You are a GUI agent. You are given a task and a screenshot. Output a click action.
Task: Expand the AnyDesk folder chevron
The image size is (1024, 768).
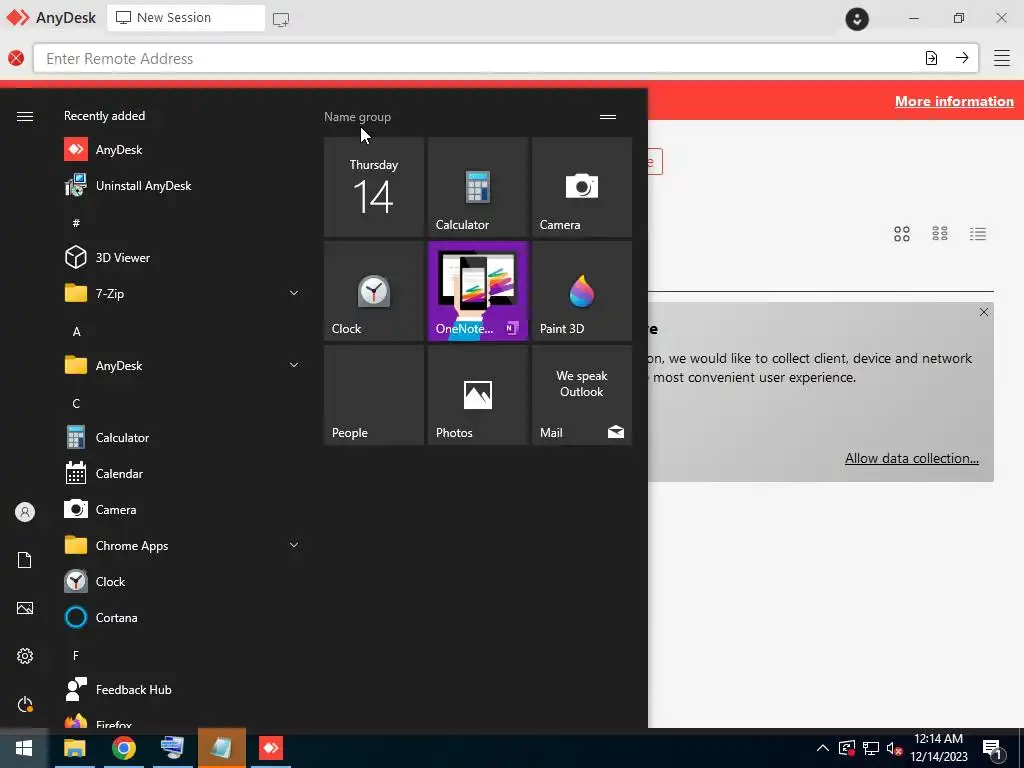294,365
